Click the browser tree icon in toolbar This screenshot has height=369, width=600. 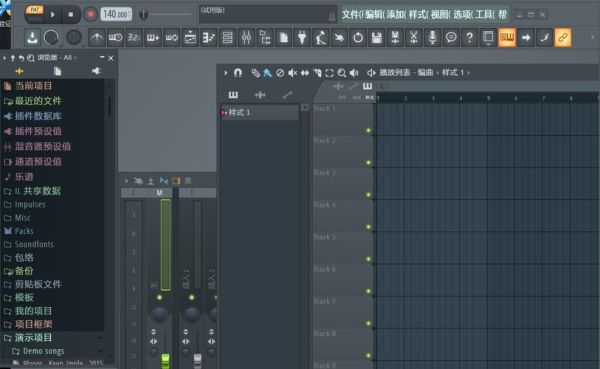point(265,38)
